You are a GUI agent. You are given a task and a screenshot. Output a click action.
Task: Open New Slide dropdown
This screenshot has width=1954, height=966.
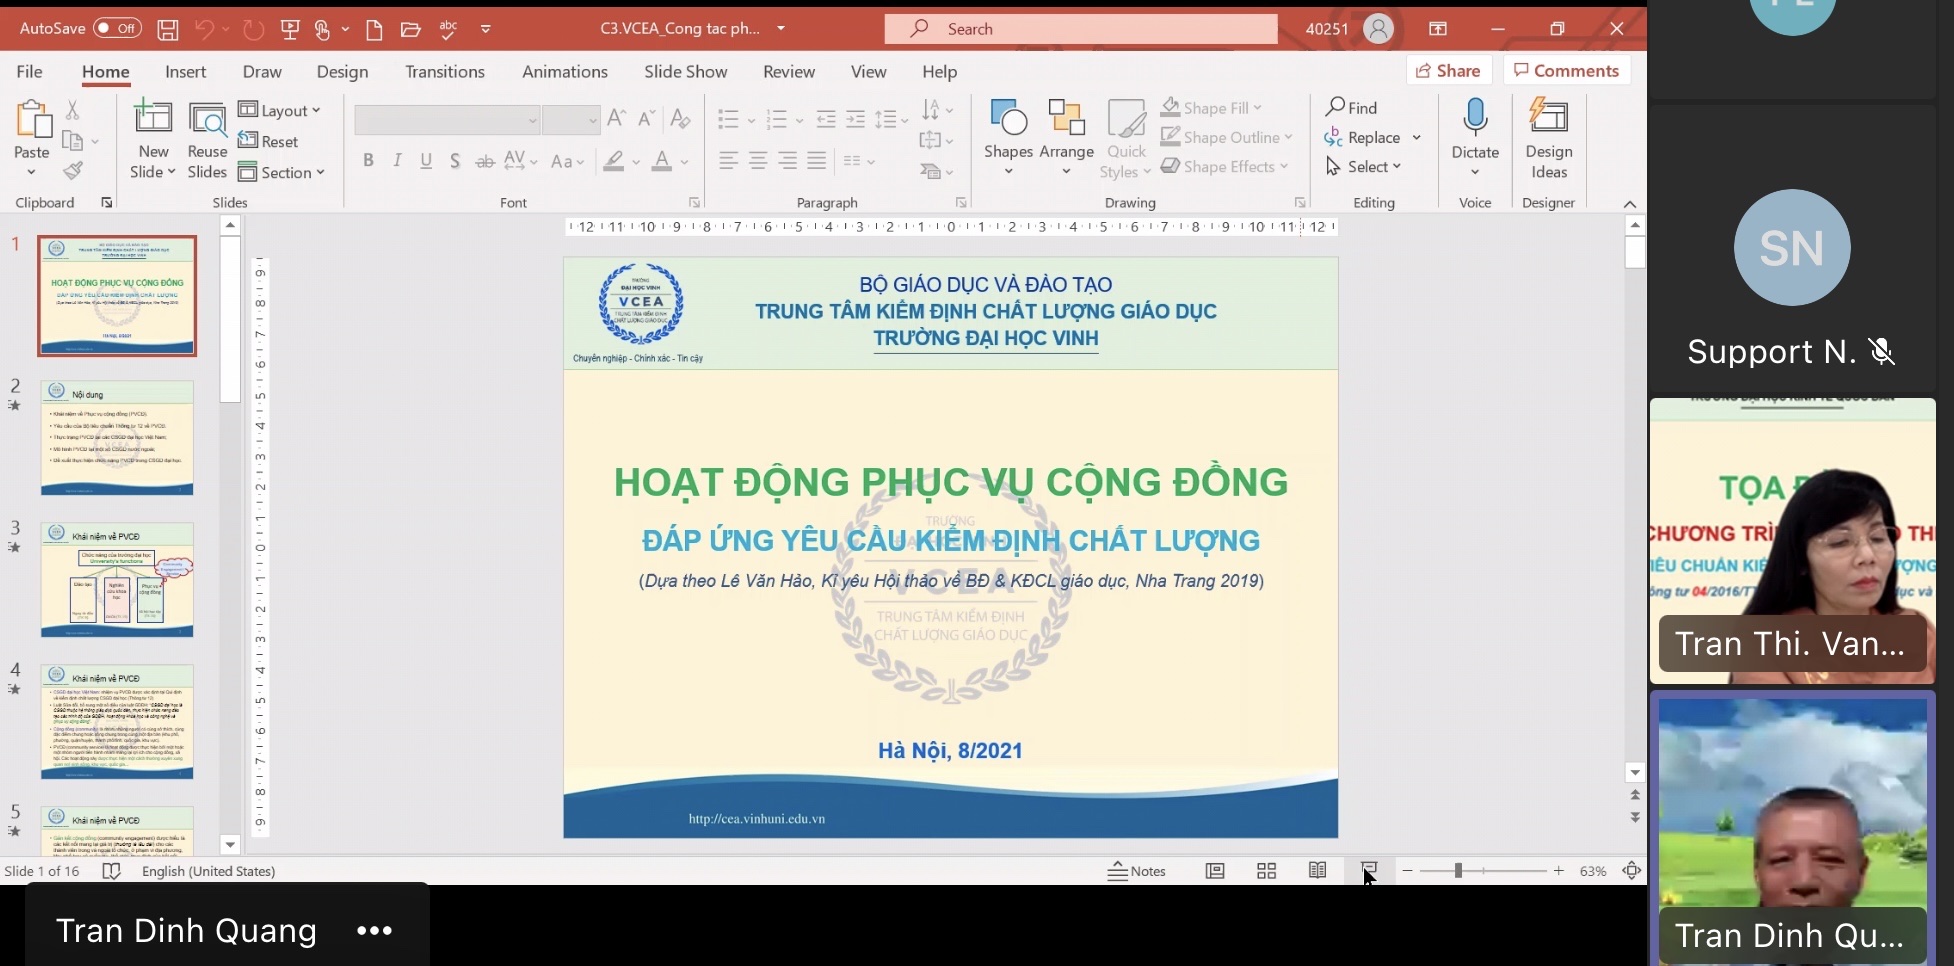(153, 172)
